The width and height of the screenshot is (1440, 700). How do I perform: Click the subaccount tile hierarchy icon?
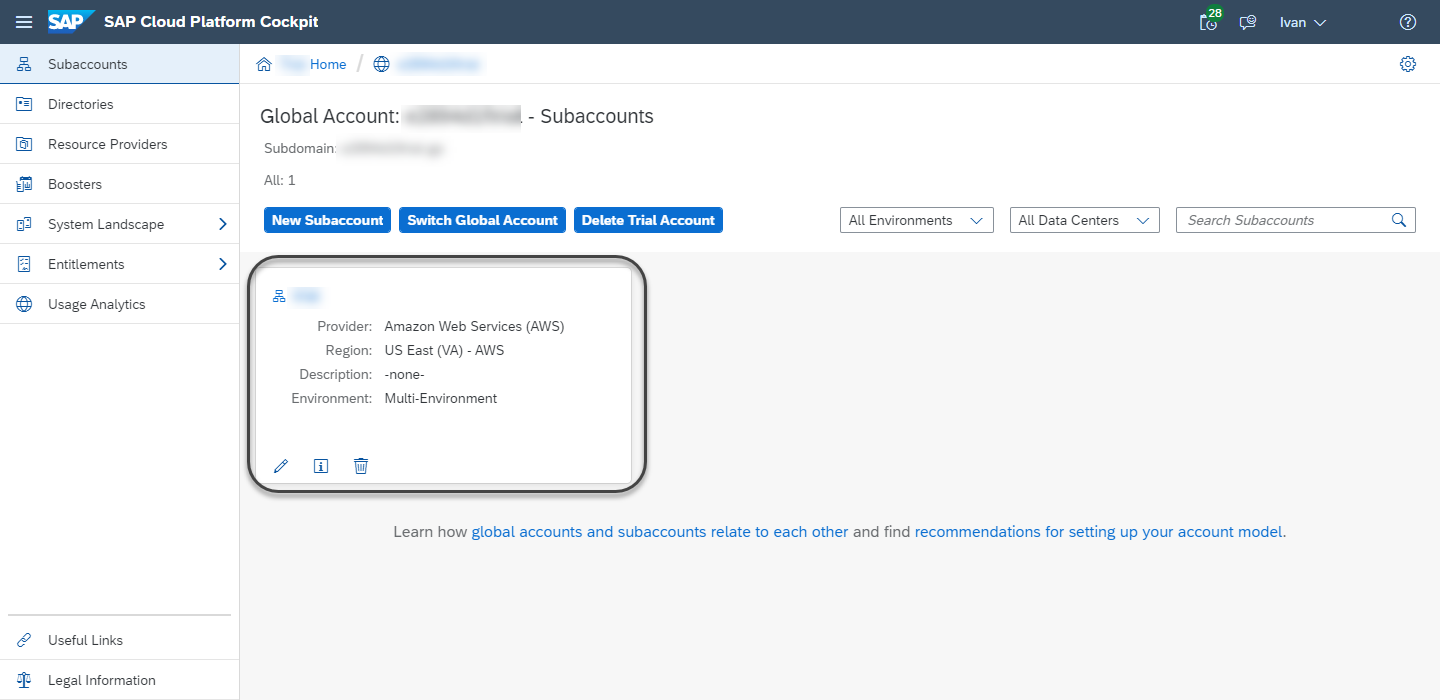pos(280,296)
